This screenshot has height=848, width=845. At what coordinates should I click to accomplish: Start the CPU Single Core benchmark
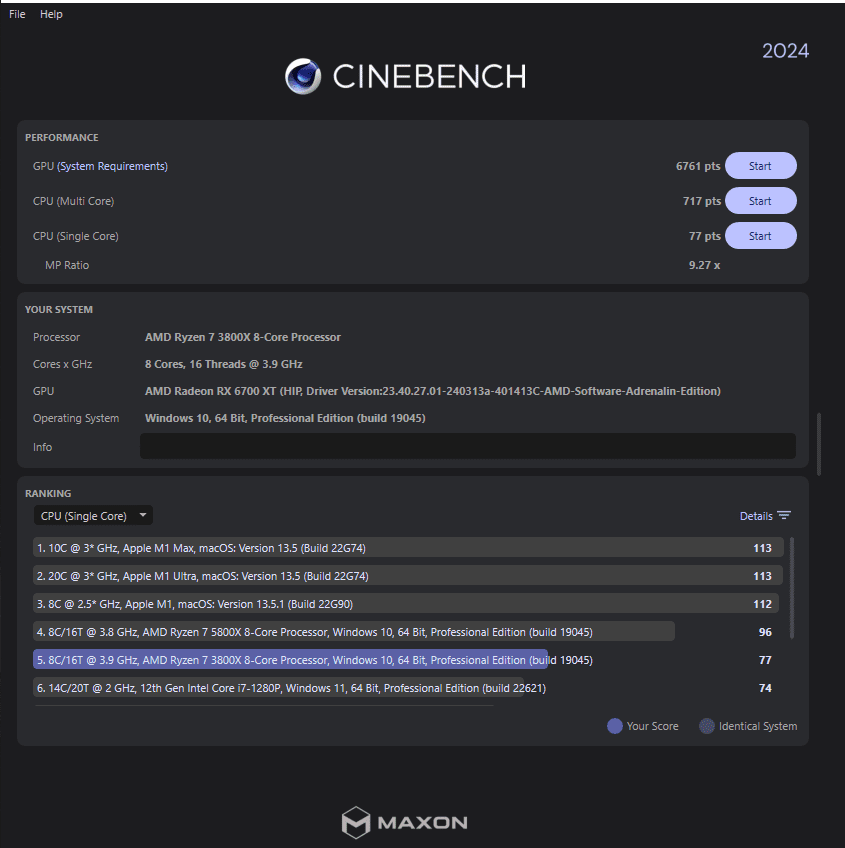tap(760, 236)
